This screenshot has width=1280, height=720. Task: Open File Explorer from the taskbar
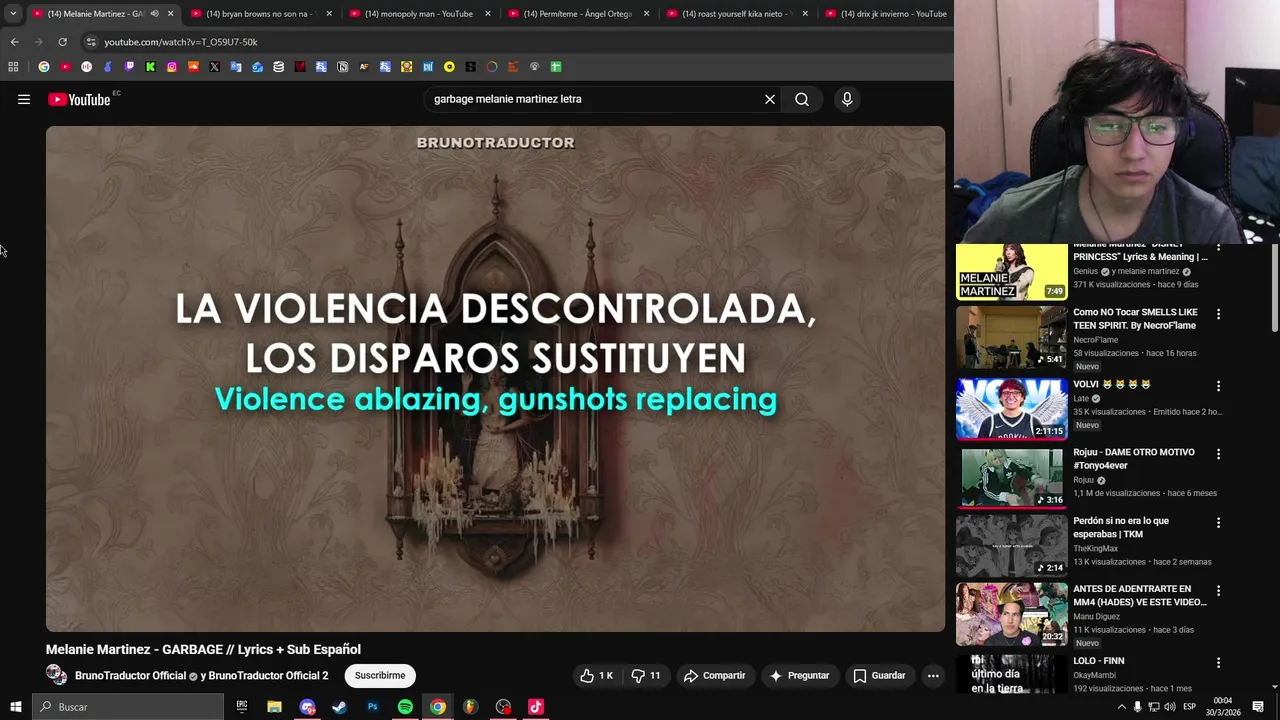[274, 707]
